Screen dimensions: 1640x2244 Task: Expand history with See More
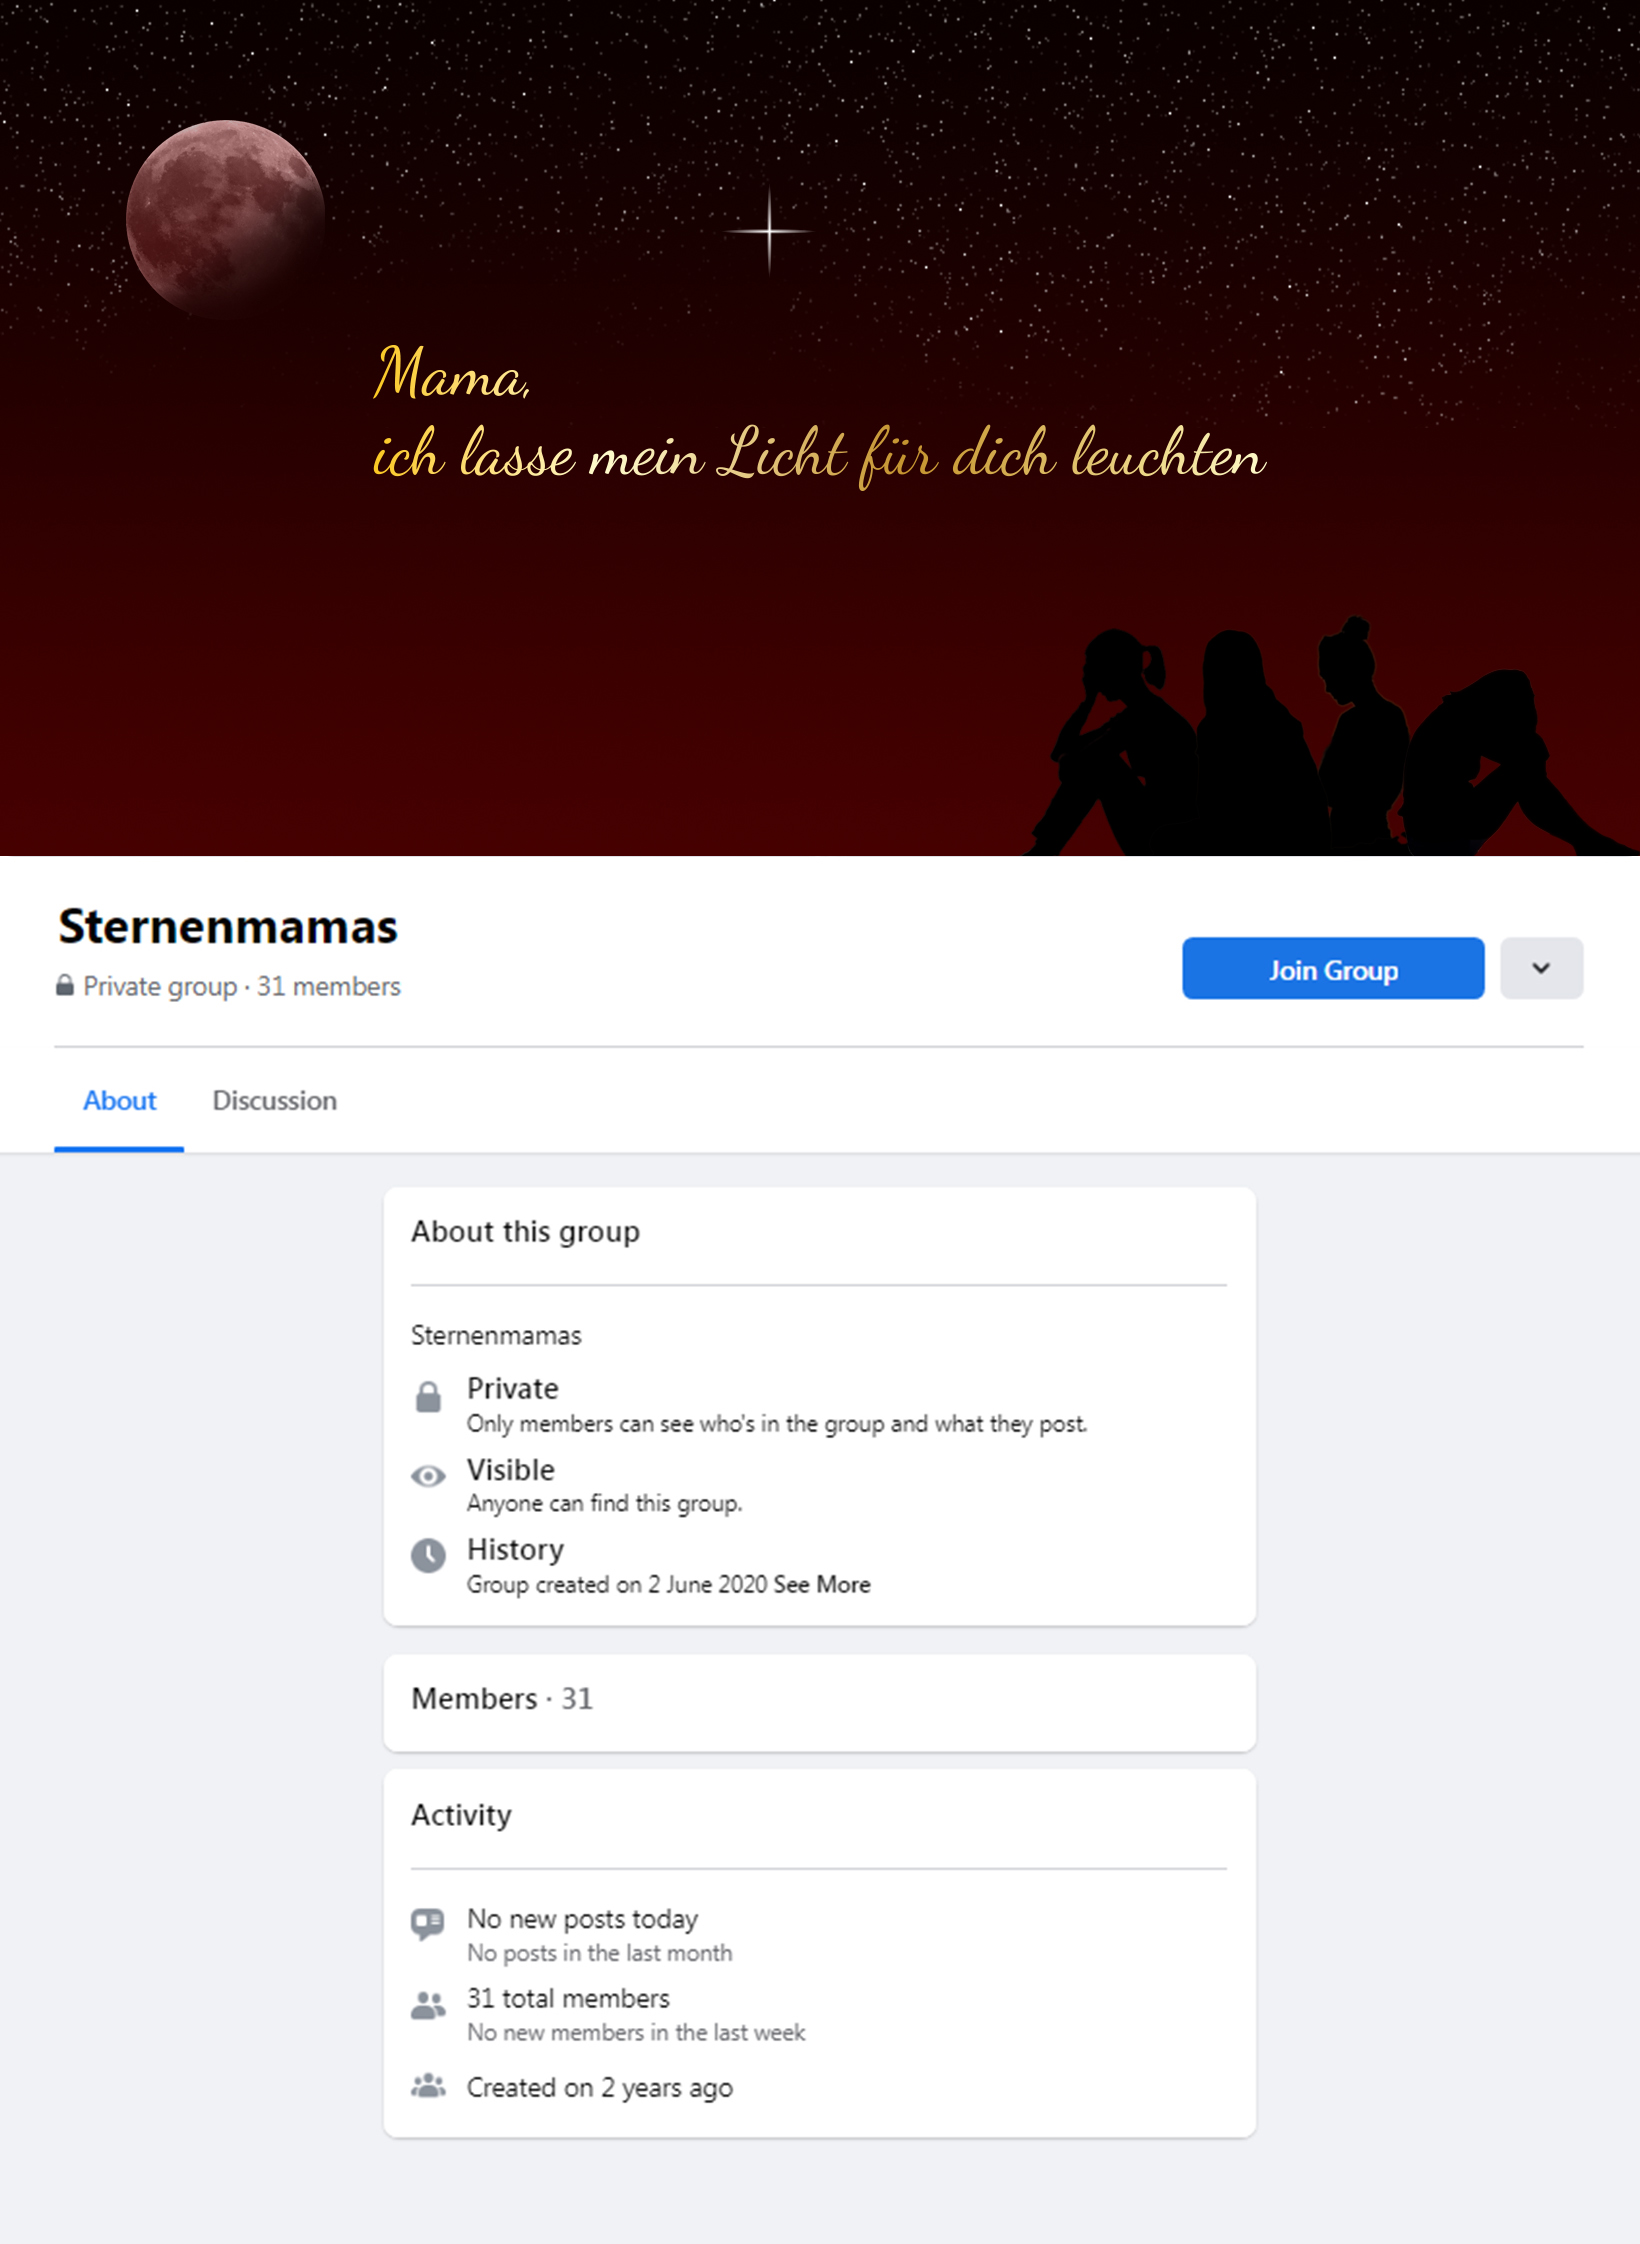pos(821,1585)
